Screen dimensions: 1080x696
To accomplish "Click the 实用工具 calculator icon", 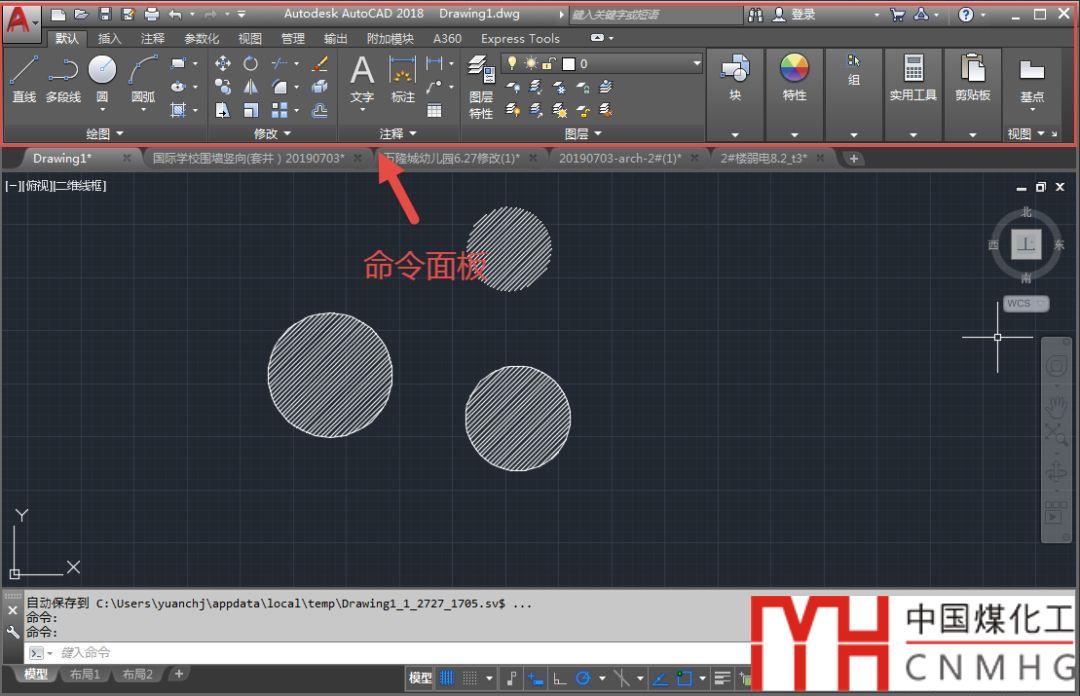I will pos(913,77).
